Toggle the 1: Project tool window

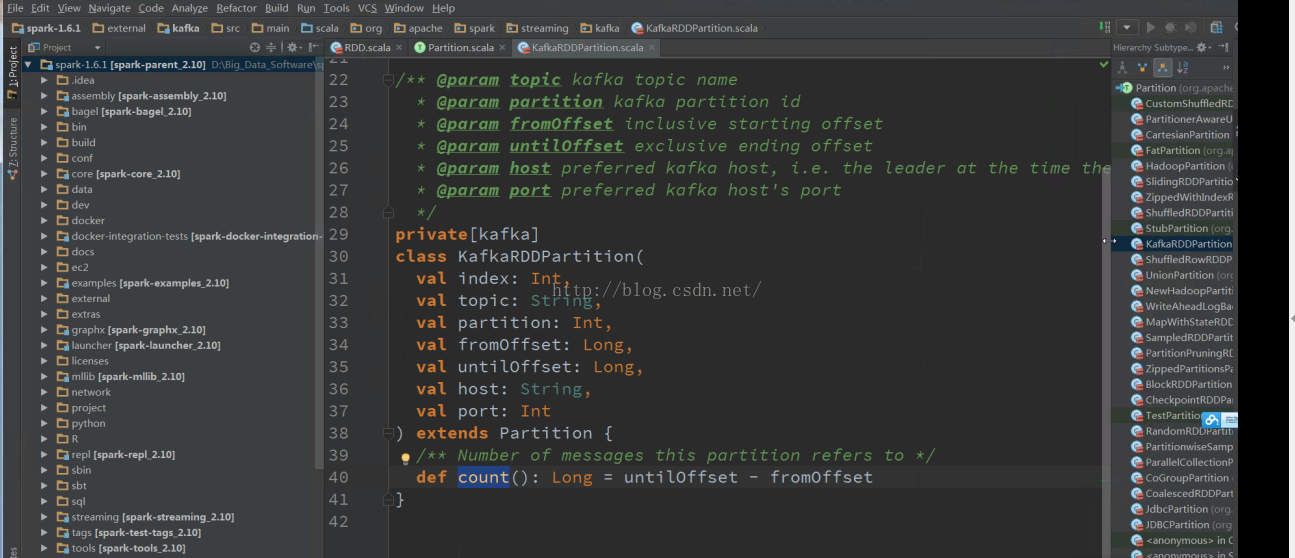click(12, 73)
